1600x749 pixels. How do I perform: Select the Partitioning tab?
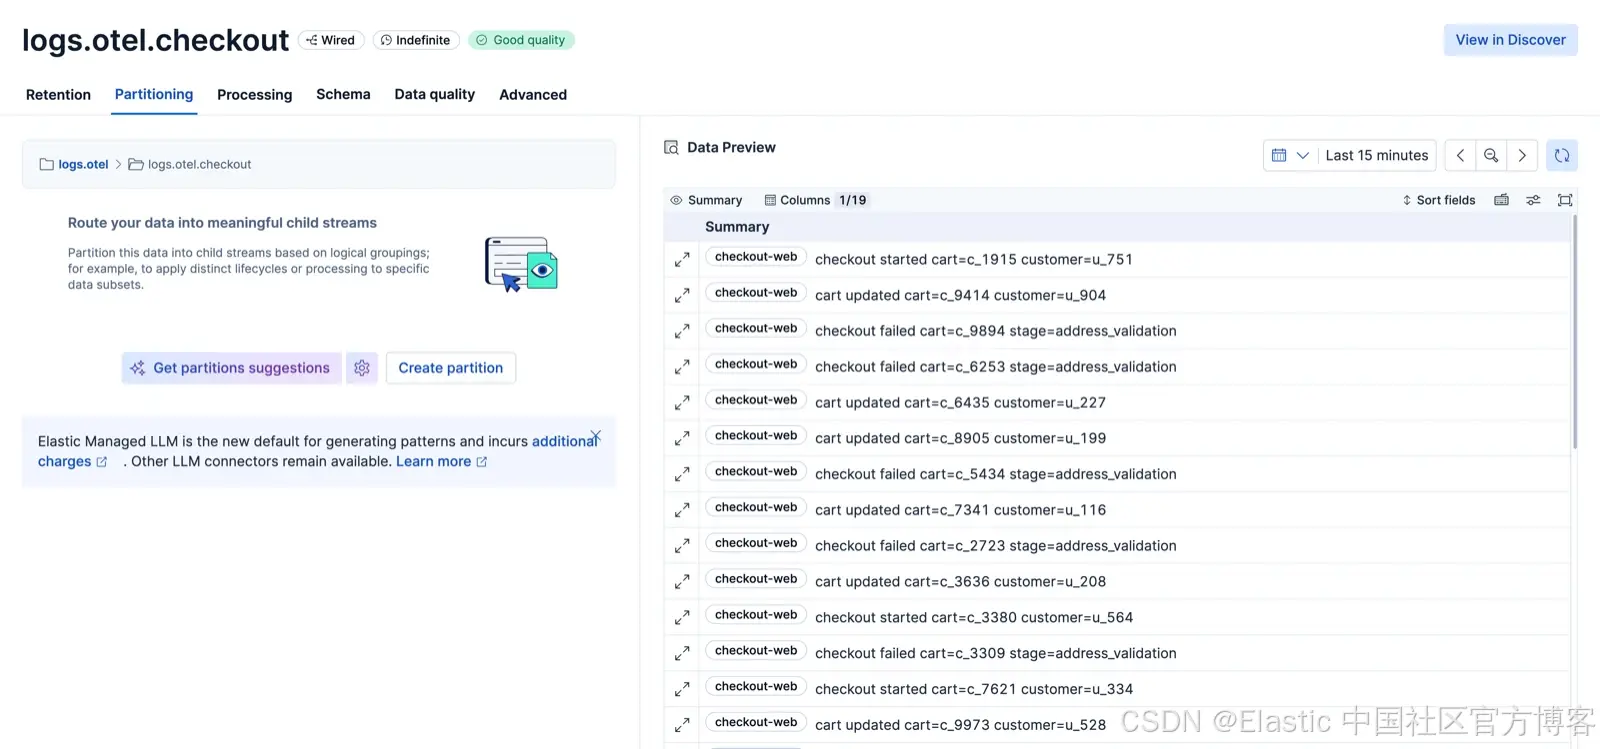[x=154, y=95]
